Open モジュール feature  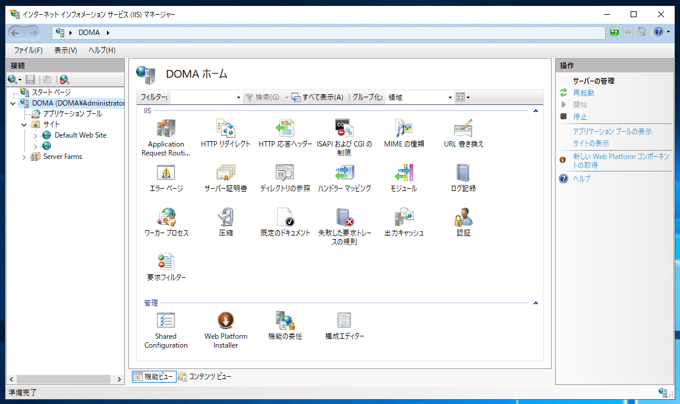[x=404, y=178]
